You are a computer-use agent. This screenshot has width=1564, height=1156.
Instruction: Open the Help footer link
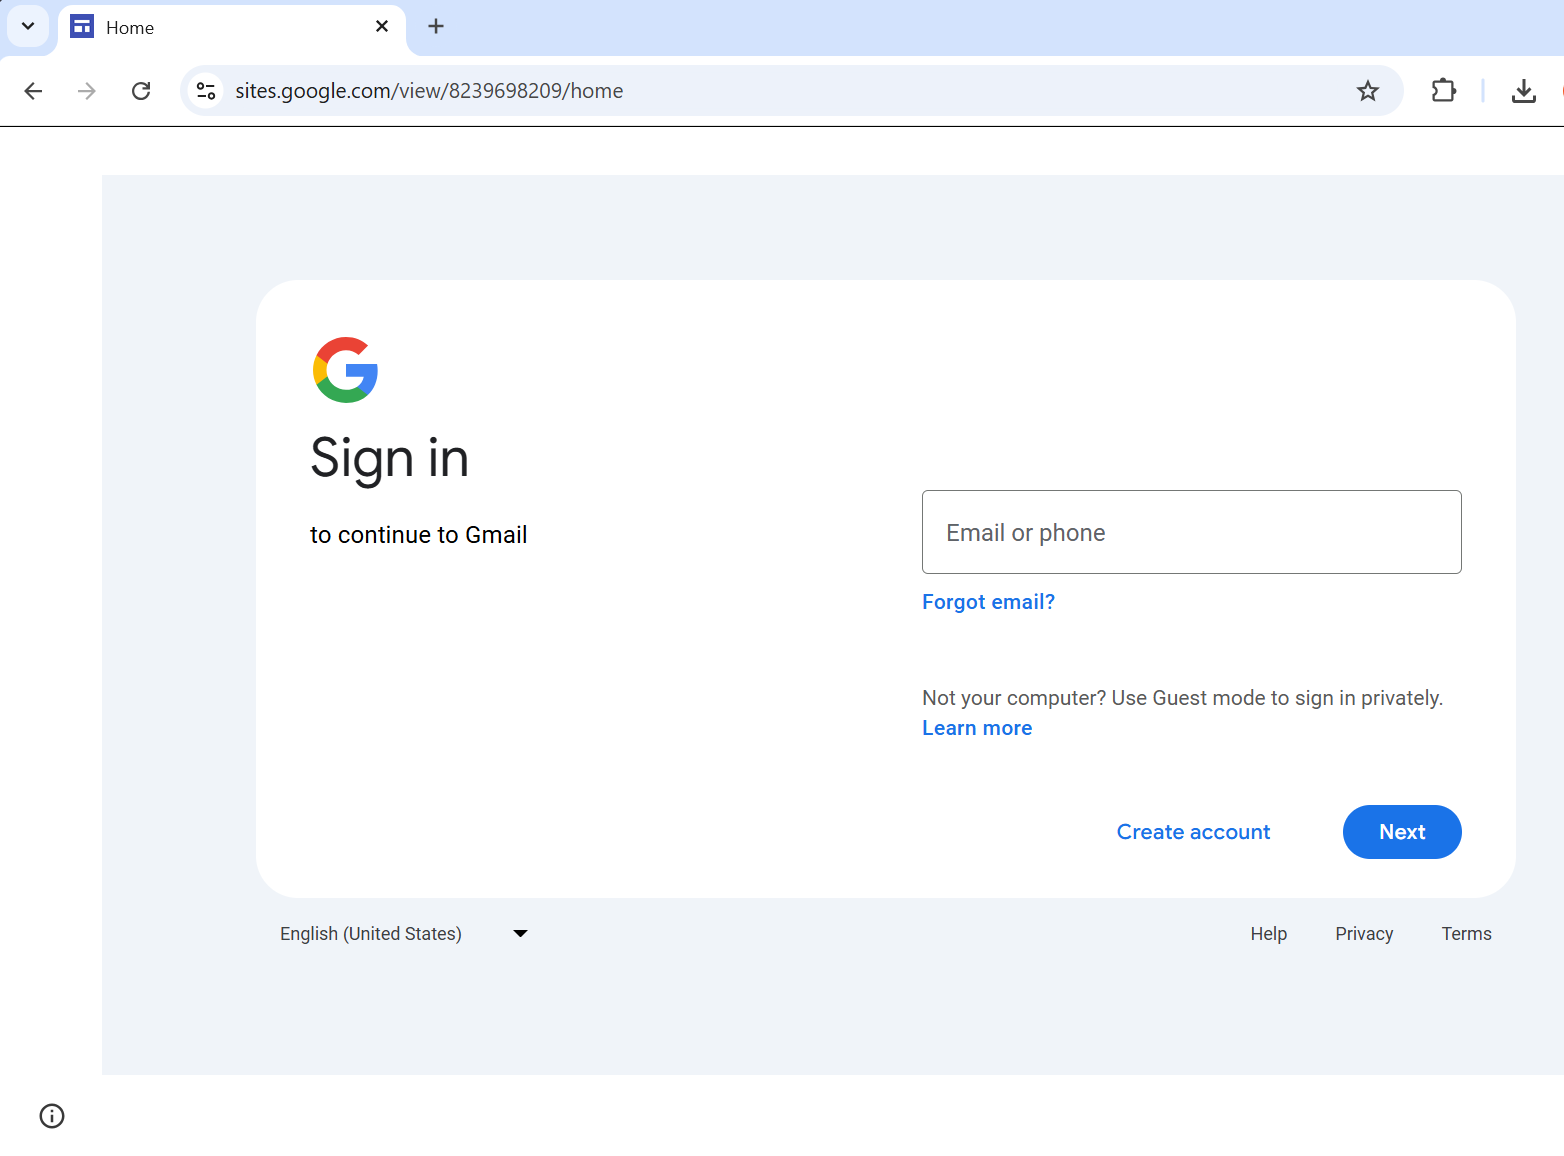[1268, 934]
